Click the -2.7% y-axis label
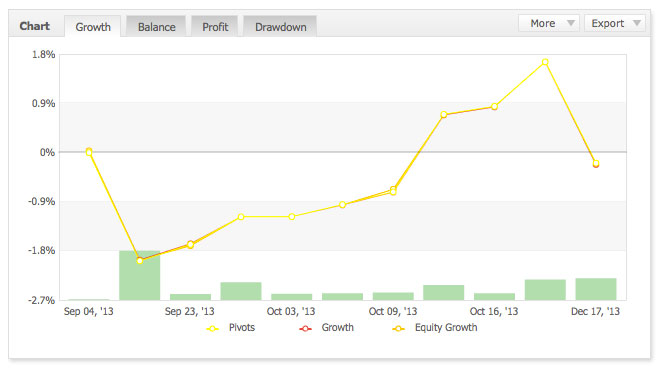 (42, 300)
